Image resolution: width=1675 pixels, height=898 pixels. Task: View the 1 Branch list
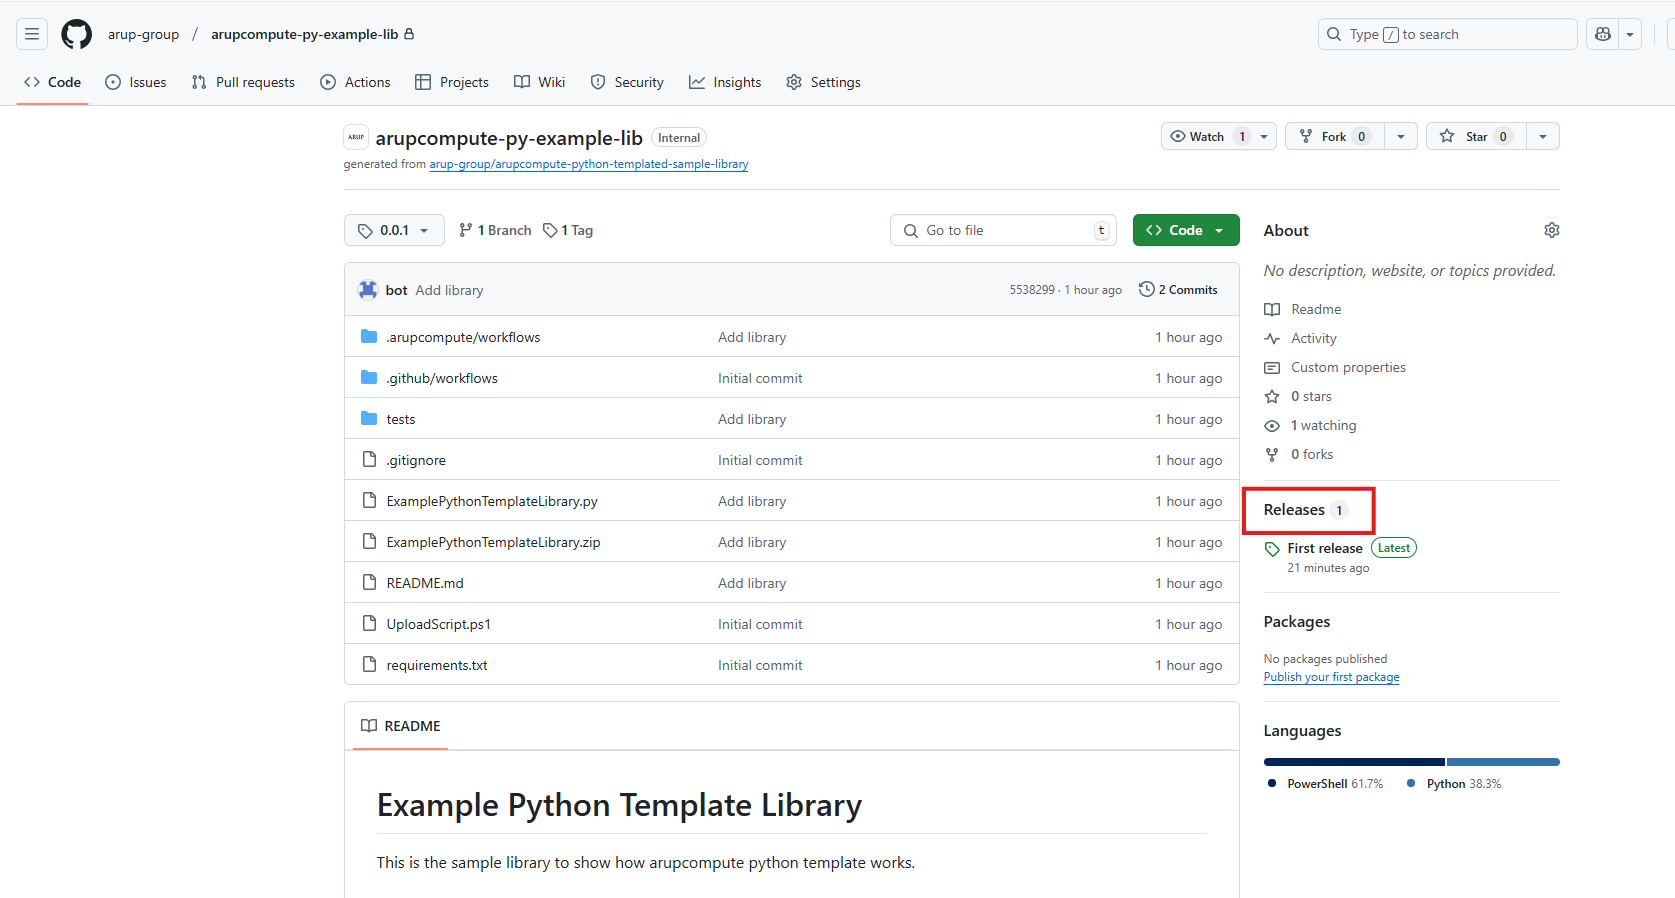[495, 230]
